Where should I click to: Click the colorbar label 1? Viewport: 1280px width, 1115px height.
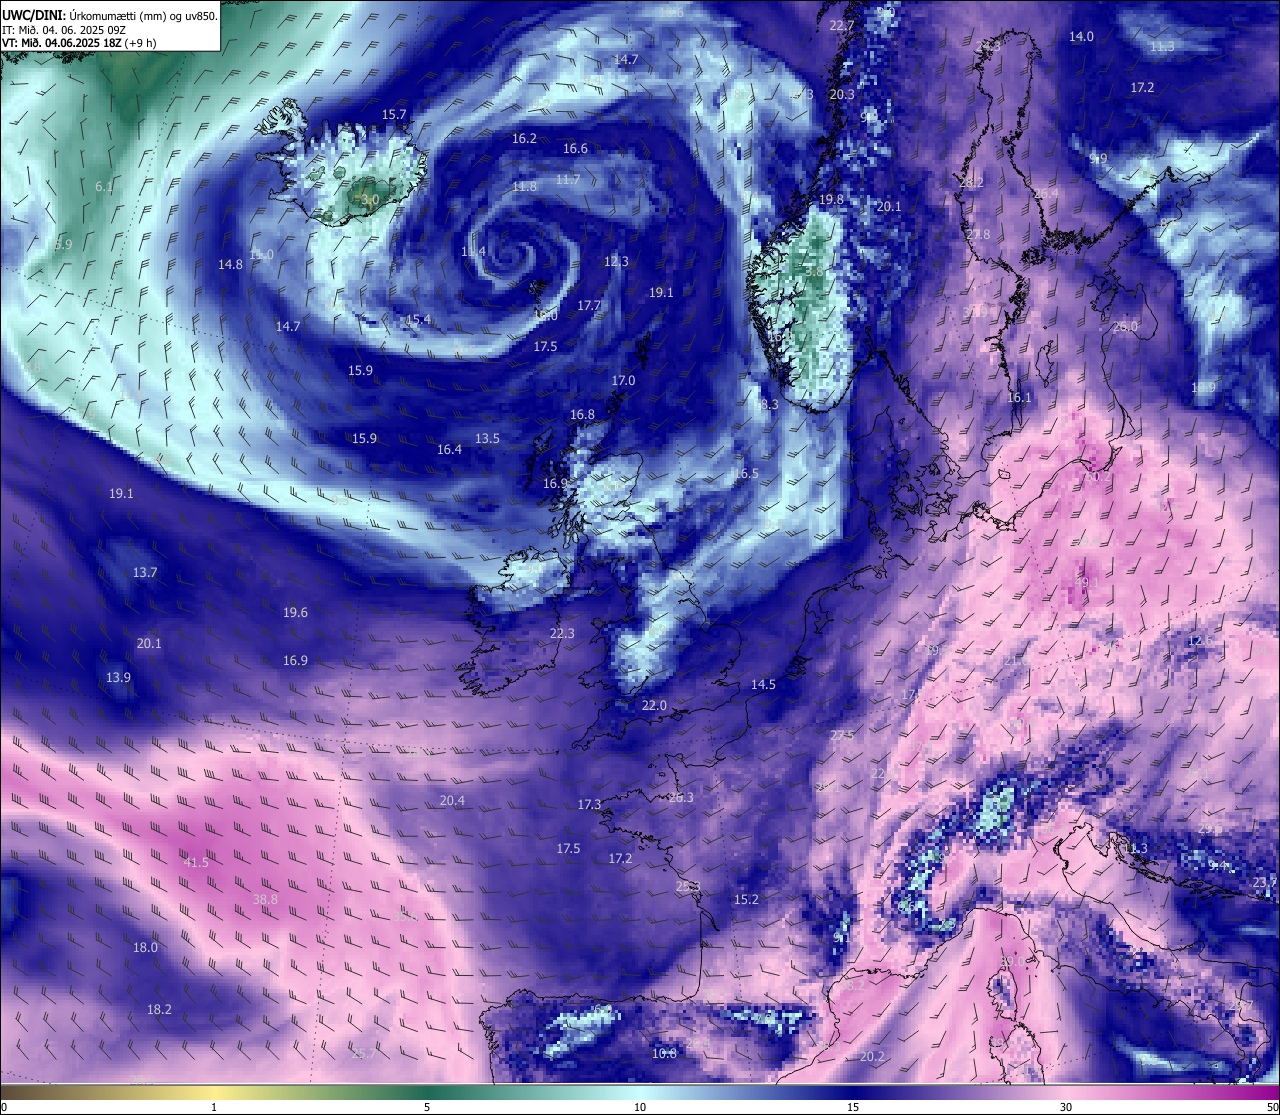click(x=214, y=1107)
